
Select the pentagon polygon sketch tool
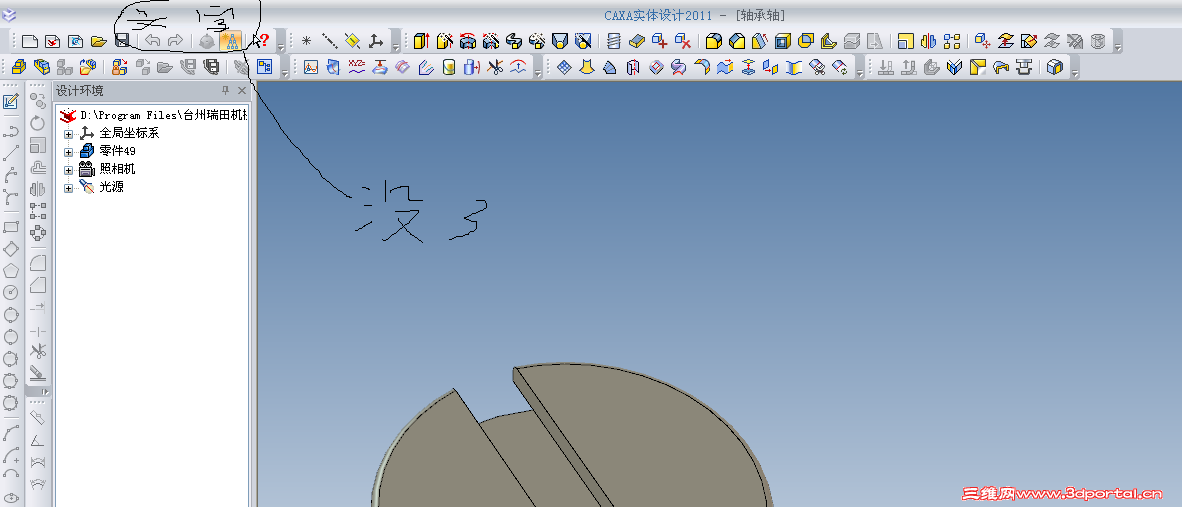click(x=11, y=270)
